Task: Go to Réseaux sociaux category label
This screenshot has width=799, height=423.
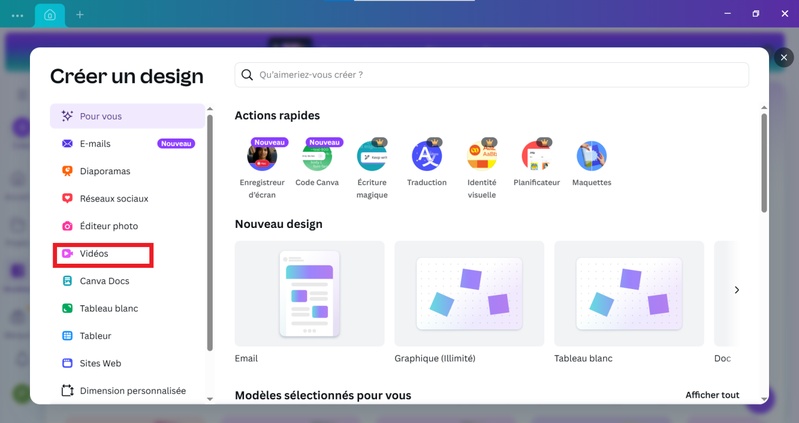Action: [114, 199]
